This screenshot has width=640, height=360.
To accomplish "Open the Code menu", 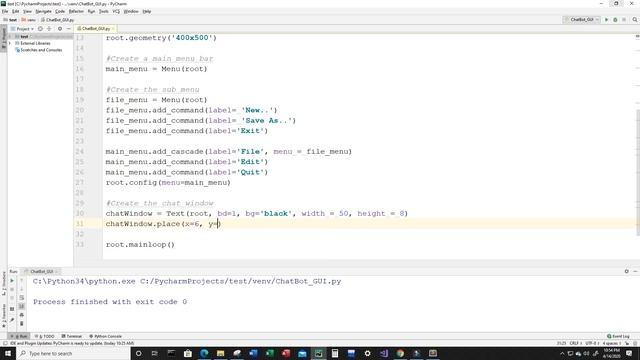I will [60, 11].
